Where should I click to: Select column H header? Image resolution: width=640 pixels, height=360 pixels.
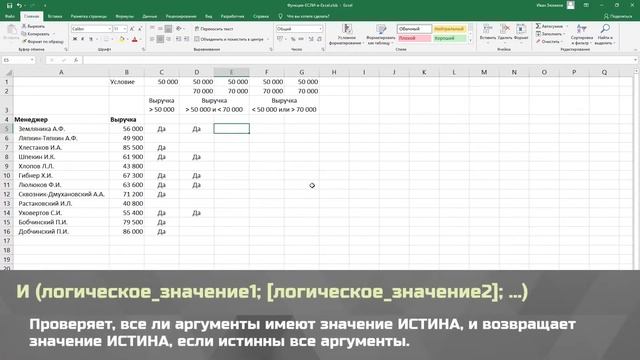(x=334, y=72)
